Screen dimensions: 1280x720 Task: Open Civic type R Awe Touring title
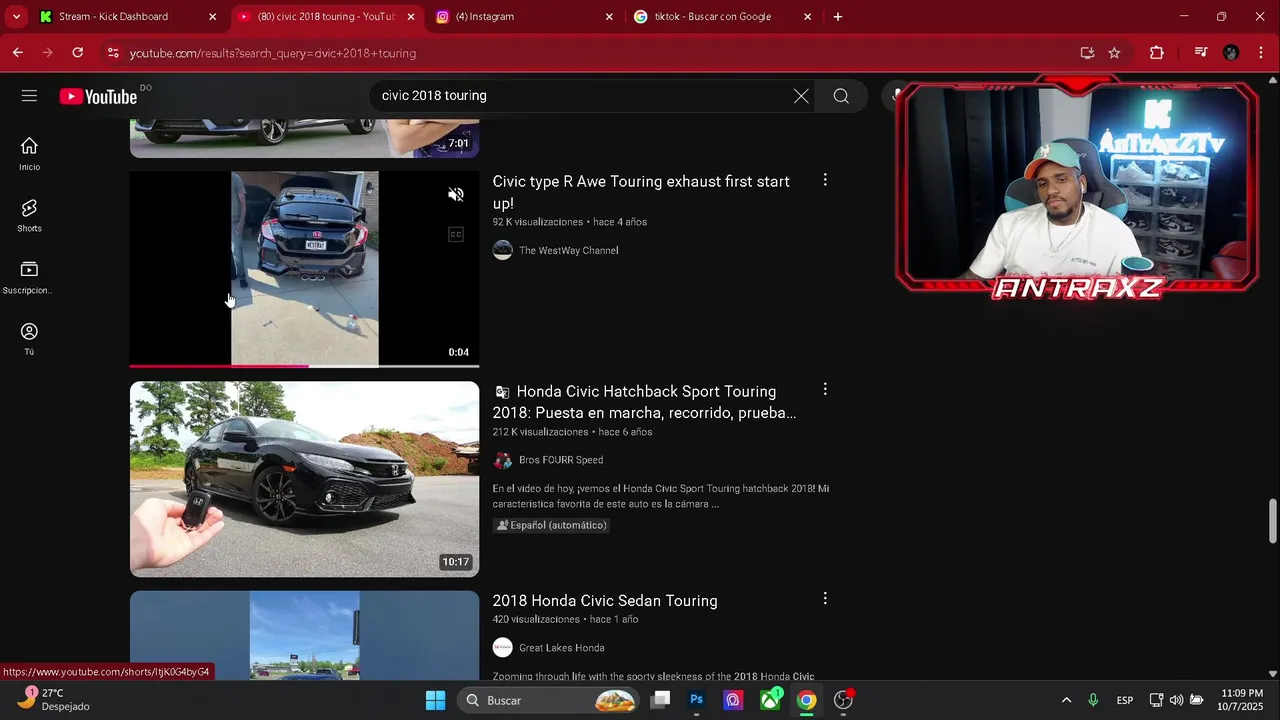click(641, 192)
